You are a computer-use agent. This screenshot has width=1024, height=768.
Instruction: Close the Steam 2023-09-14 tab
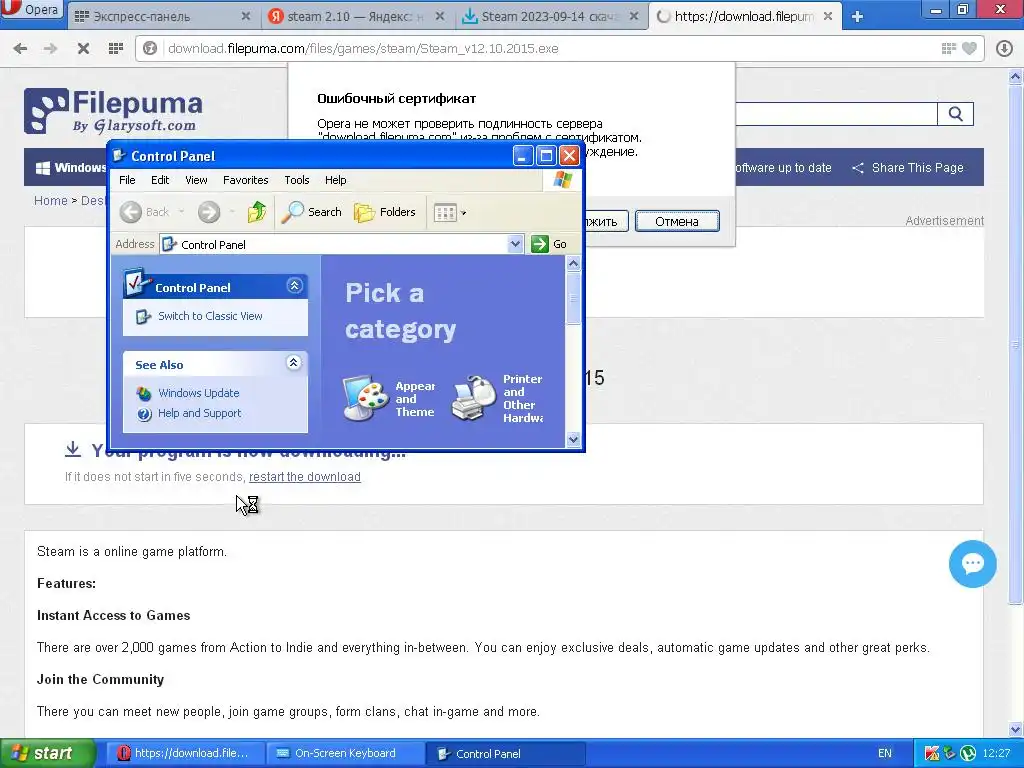coord(633,16)
